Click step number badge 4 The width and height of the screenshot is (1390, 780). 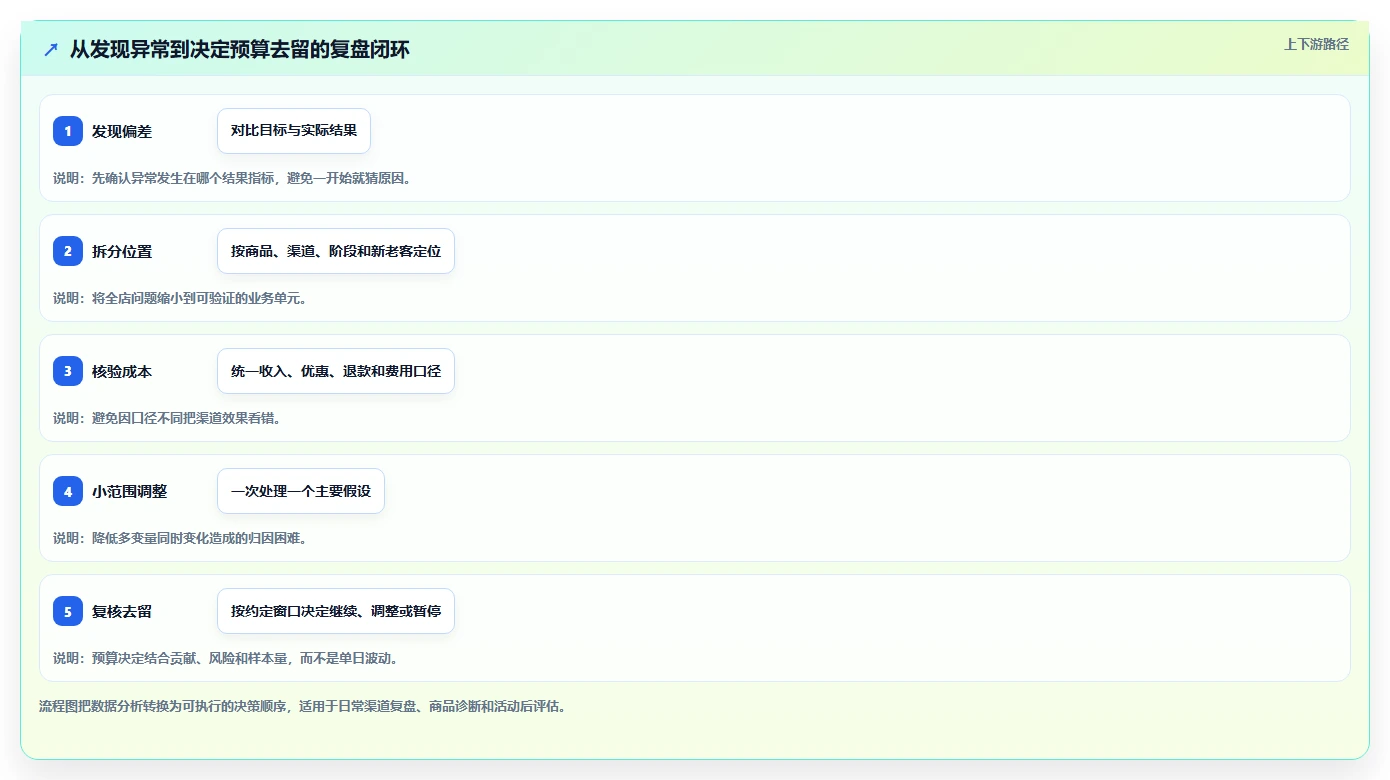click(x=68, y=491)
